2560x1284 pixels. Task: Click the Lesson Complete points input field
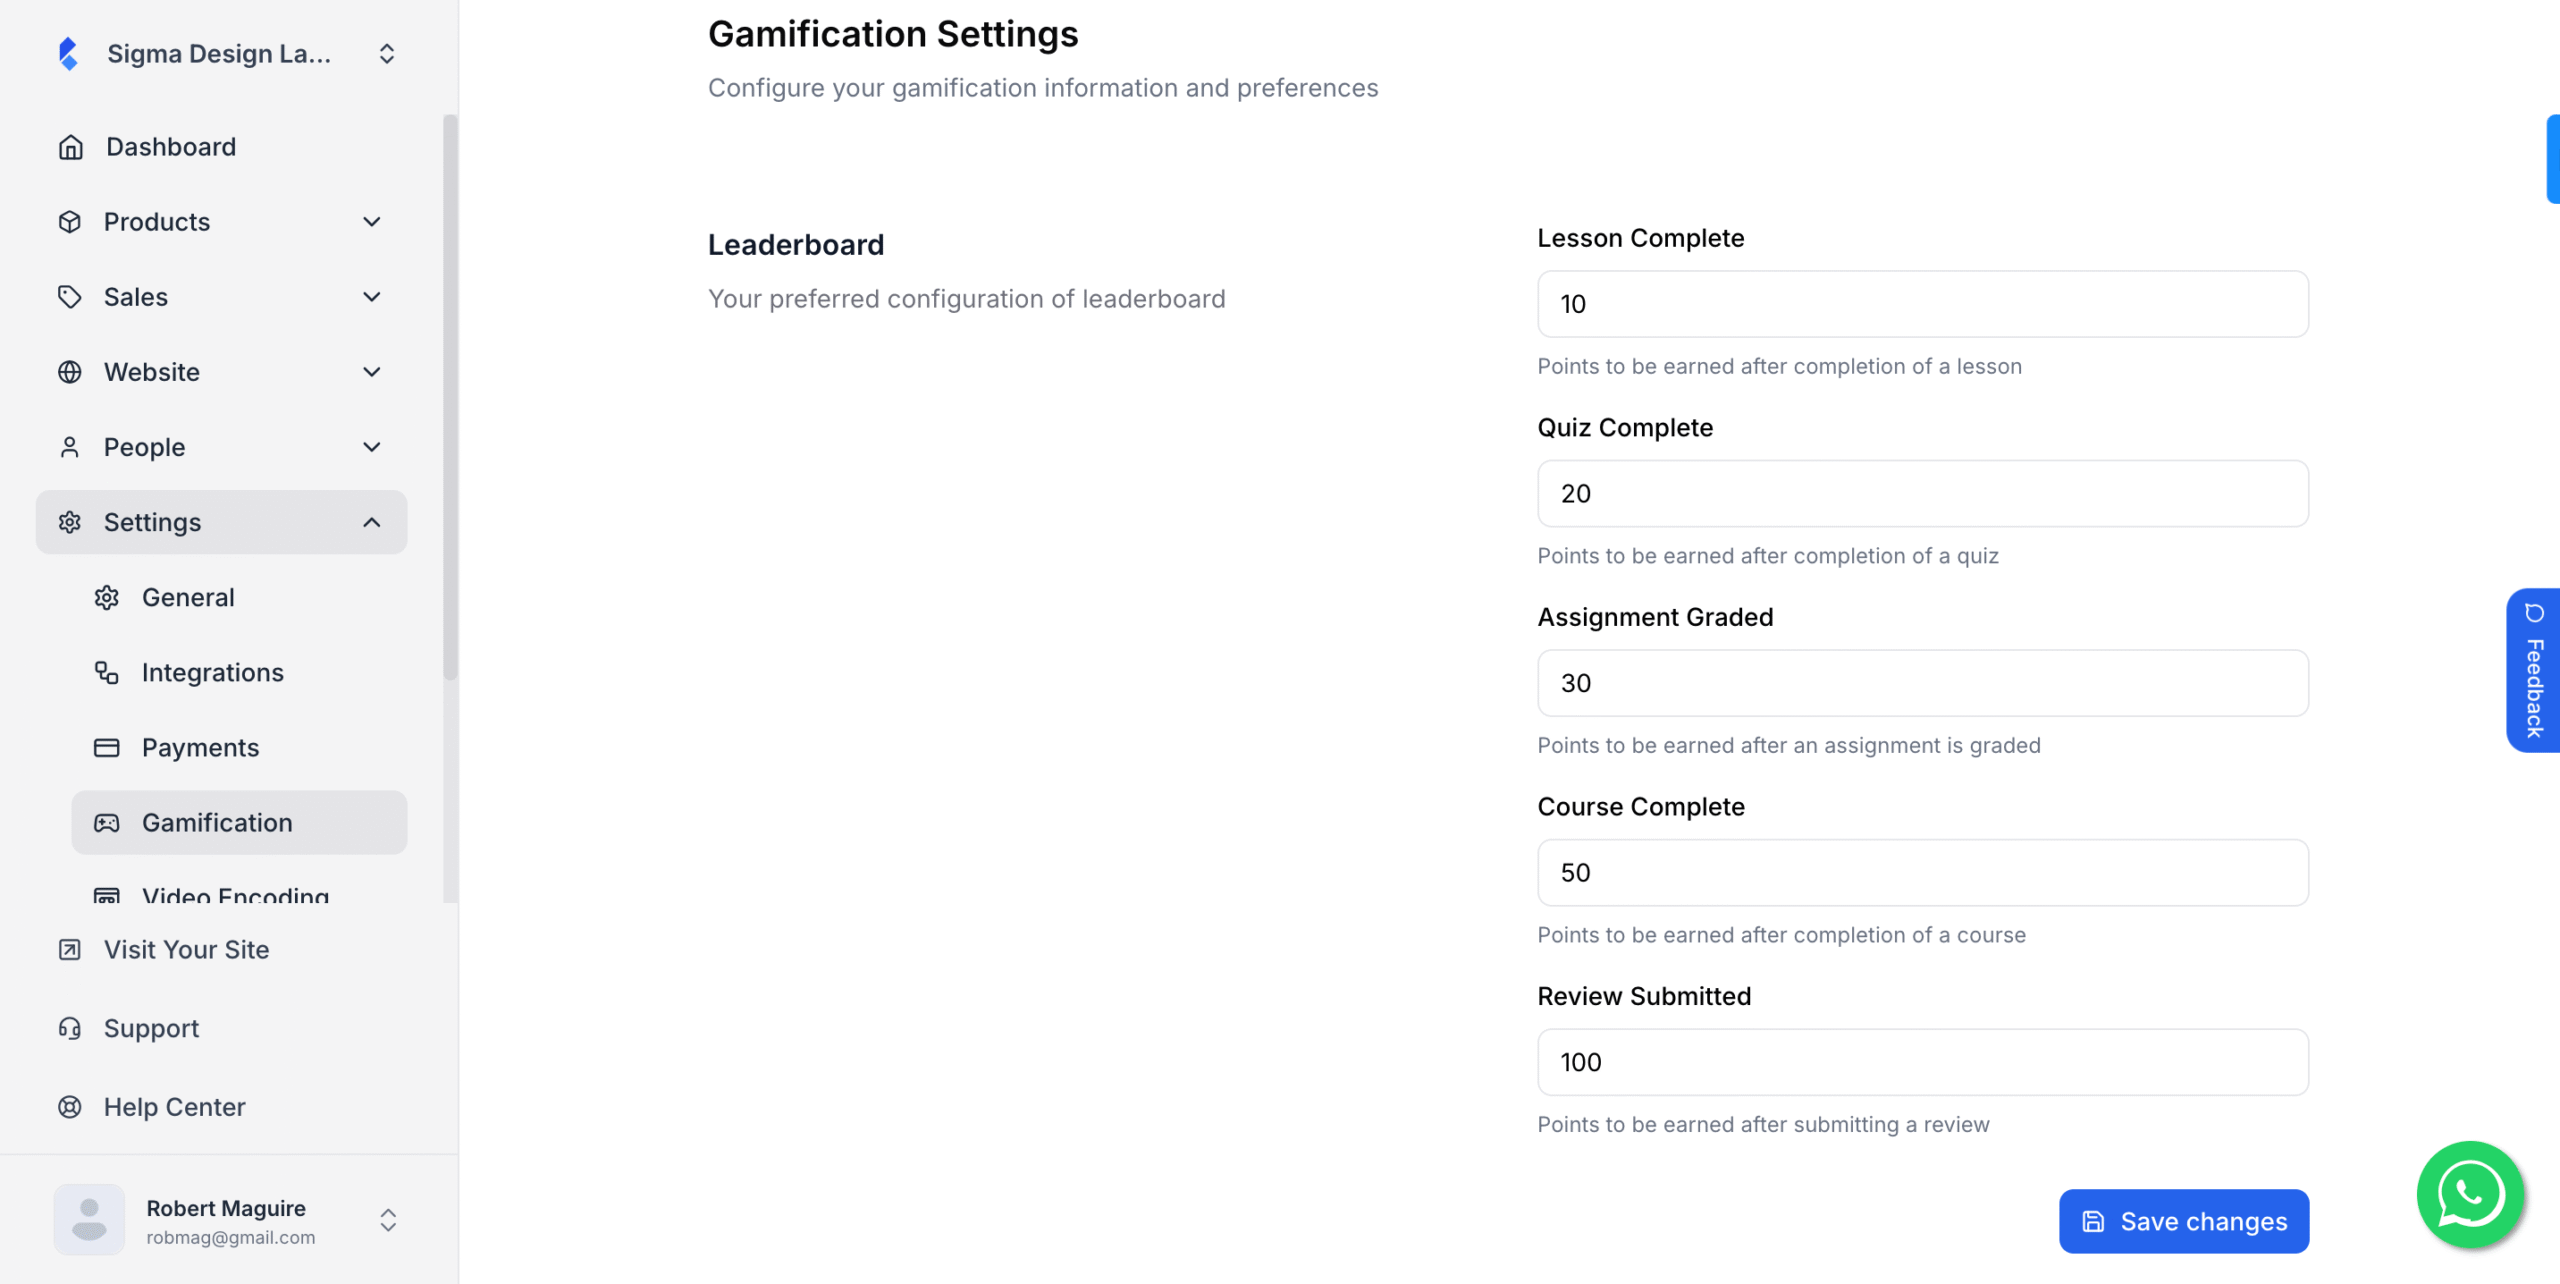[1921, 304]
